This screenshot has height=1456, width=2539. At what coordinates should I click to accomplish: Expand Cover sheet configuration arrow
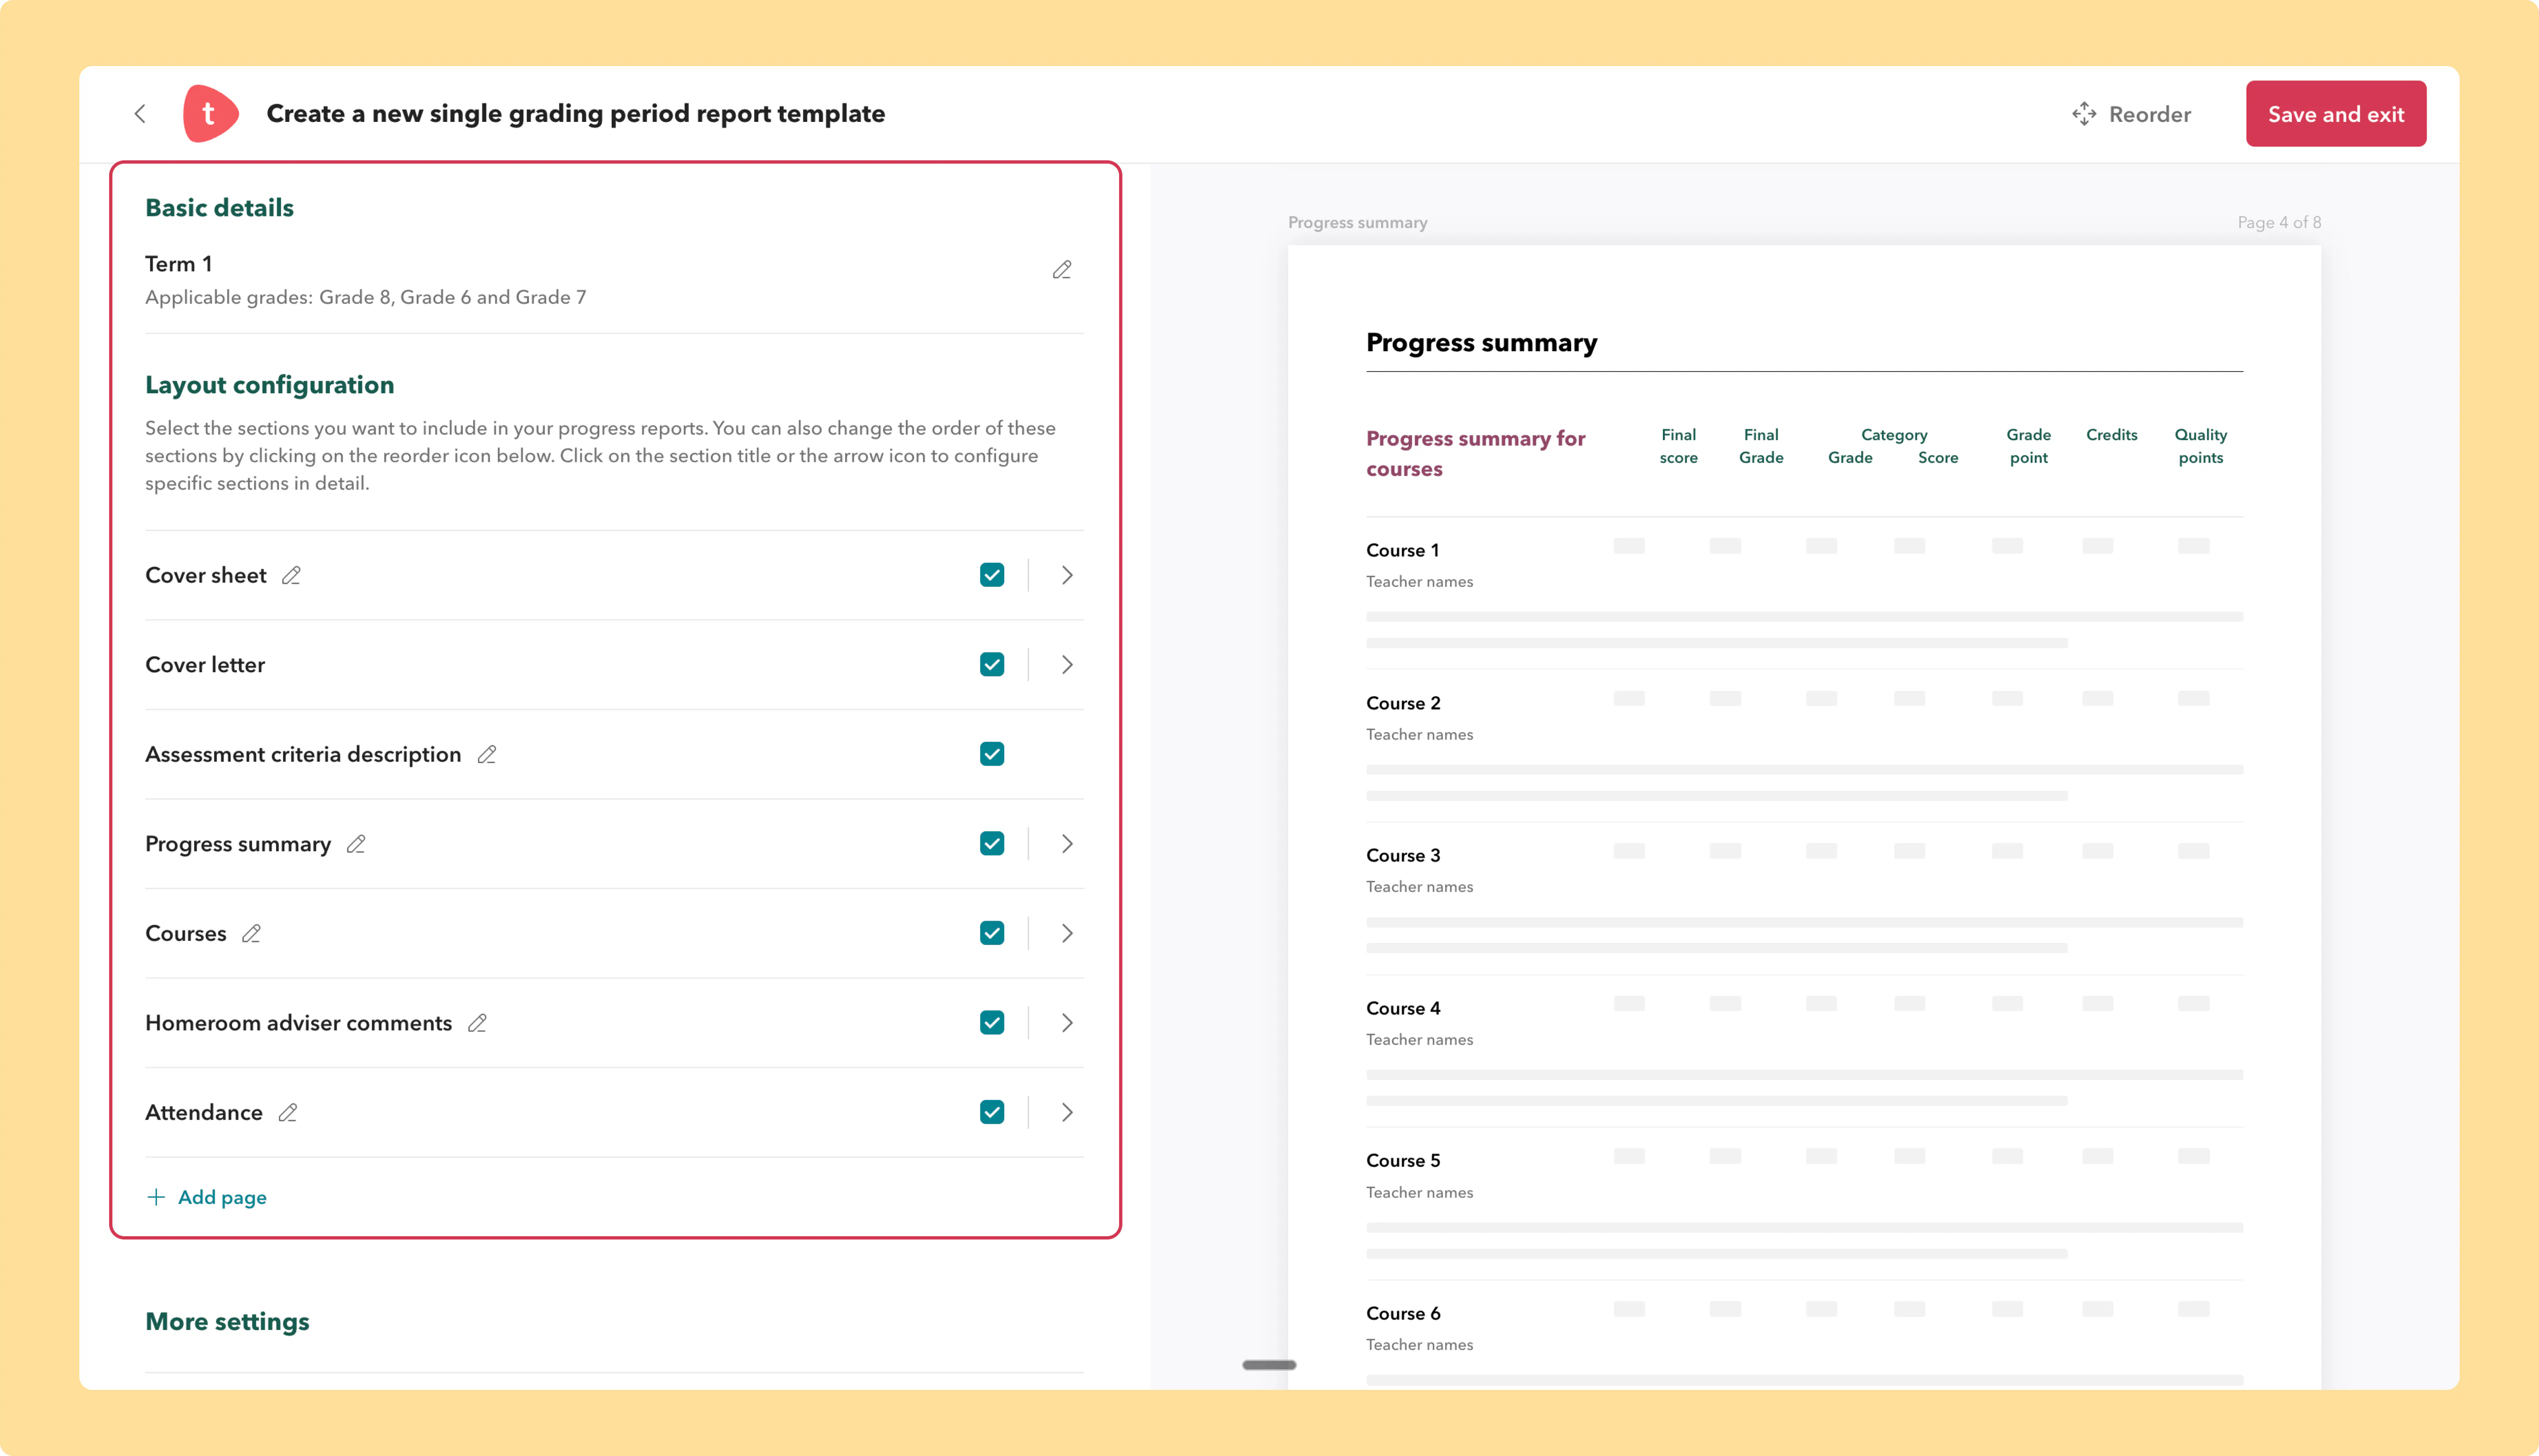point(1067,575)
